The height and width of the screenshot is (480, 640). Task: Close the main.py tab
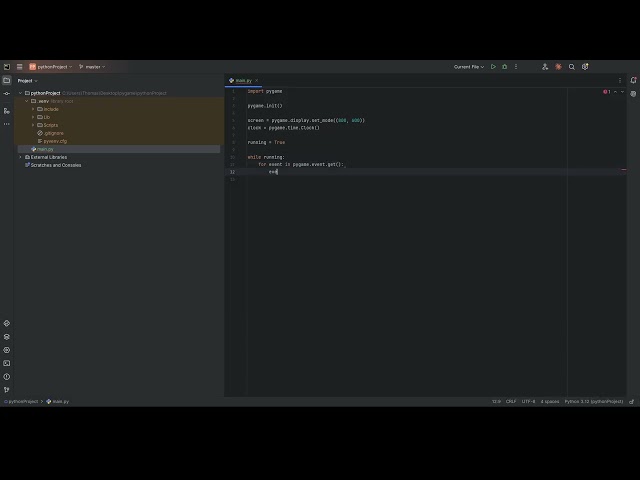256,80
